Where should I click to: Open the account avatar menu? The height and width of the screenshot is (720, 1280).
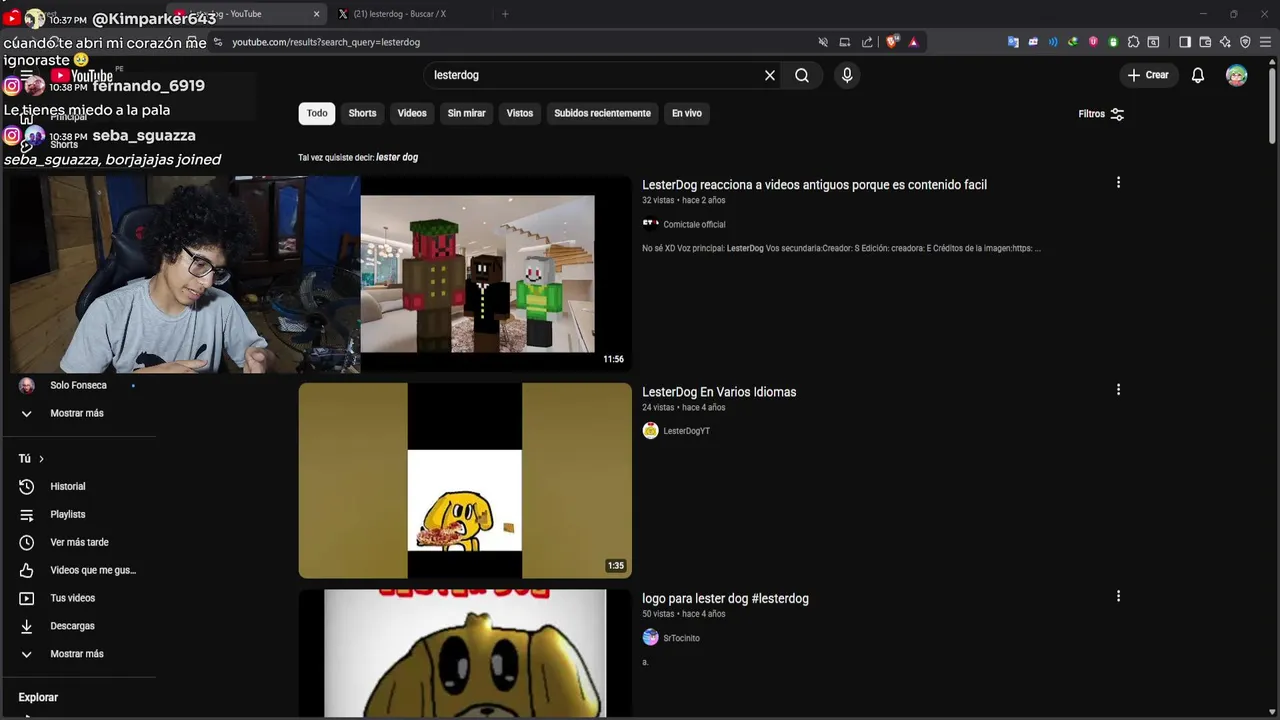[x=1237, y=75]
